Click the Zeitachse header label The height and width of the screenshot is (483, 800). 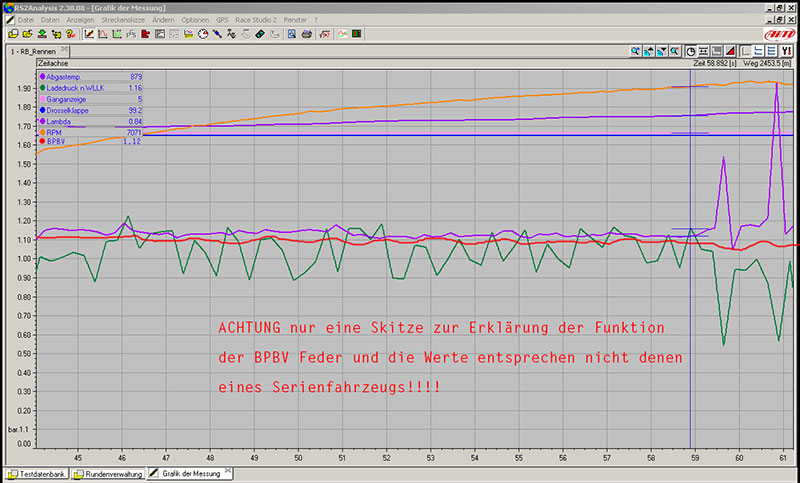click(55, 62)
